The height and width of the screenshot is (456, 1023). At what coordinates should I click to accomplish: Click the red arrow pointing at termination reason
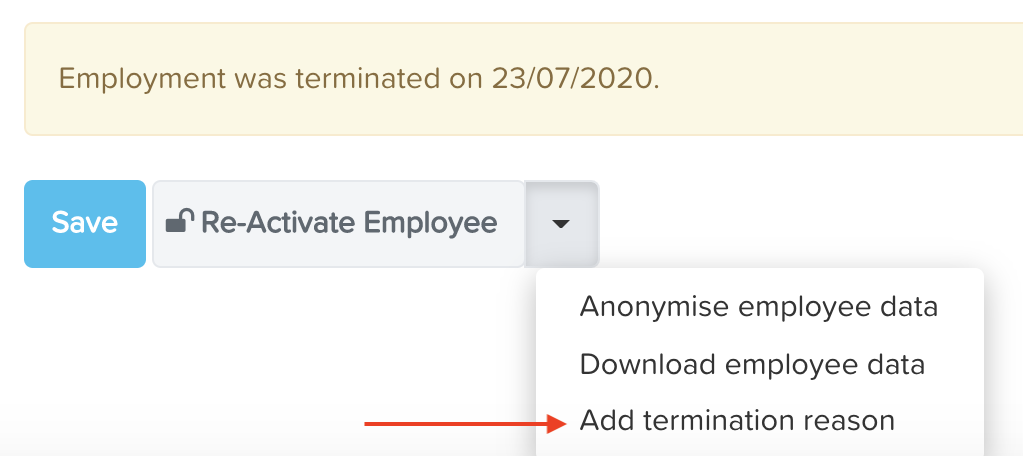[x=466, y=423]
